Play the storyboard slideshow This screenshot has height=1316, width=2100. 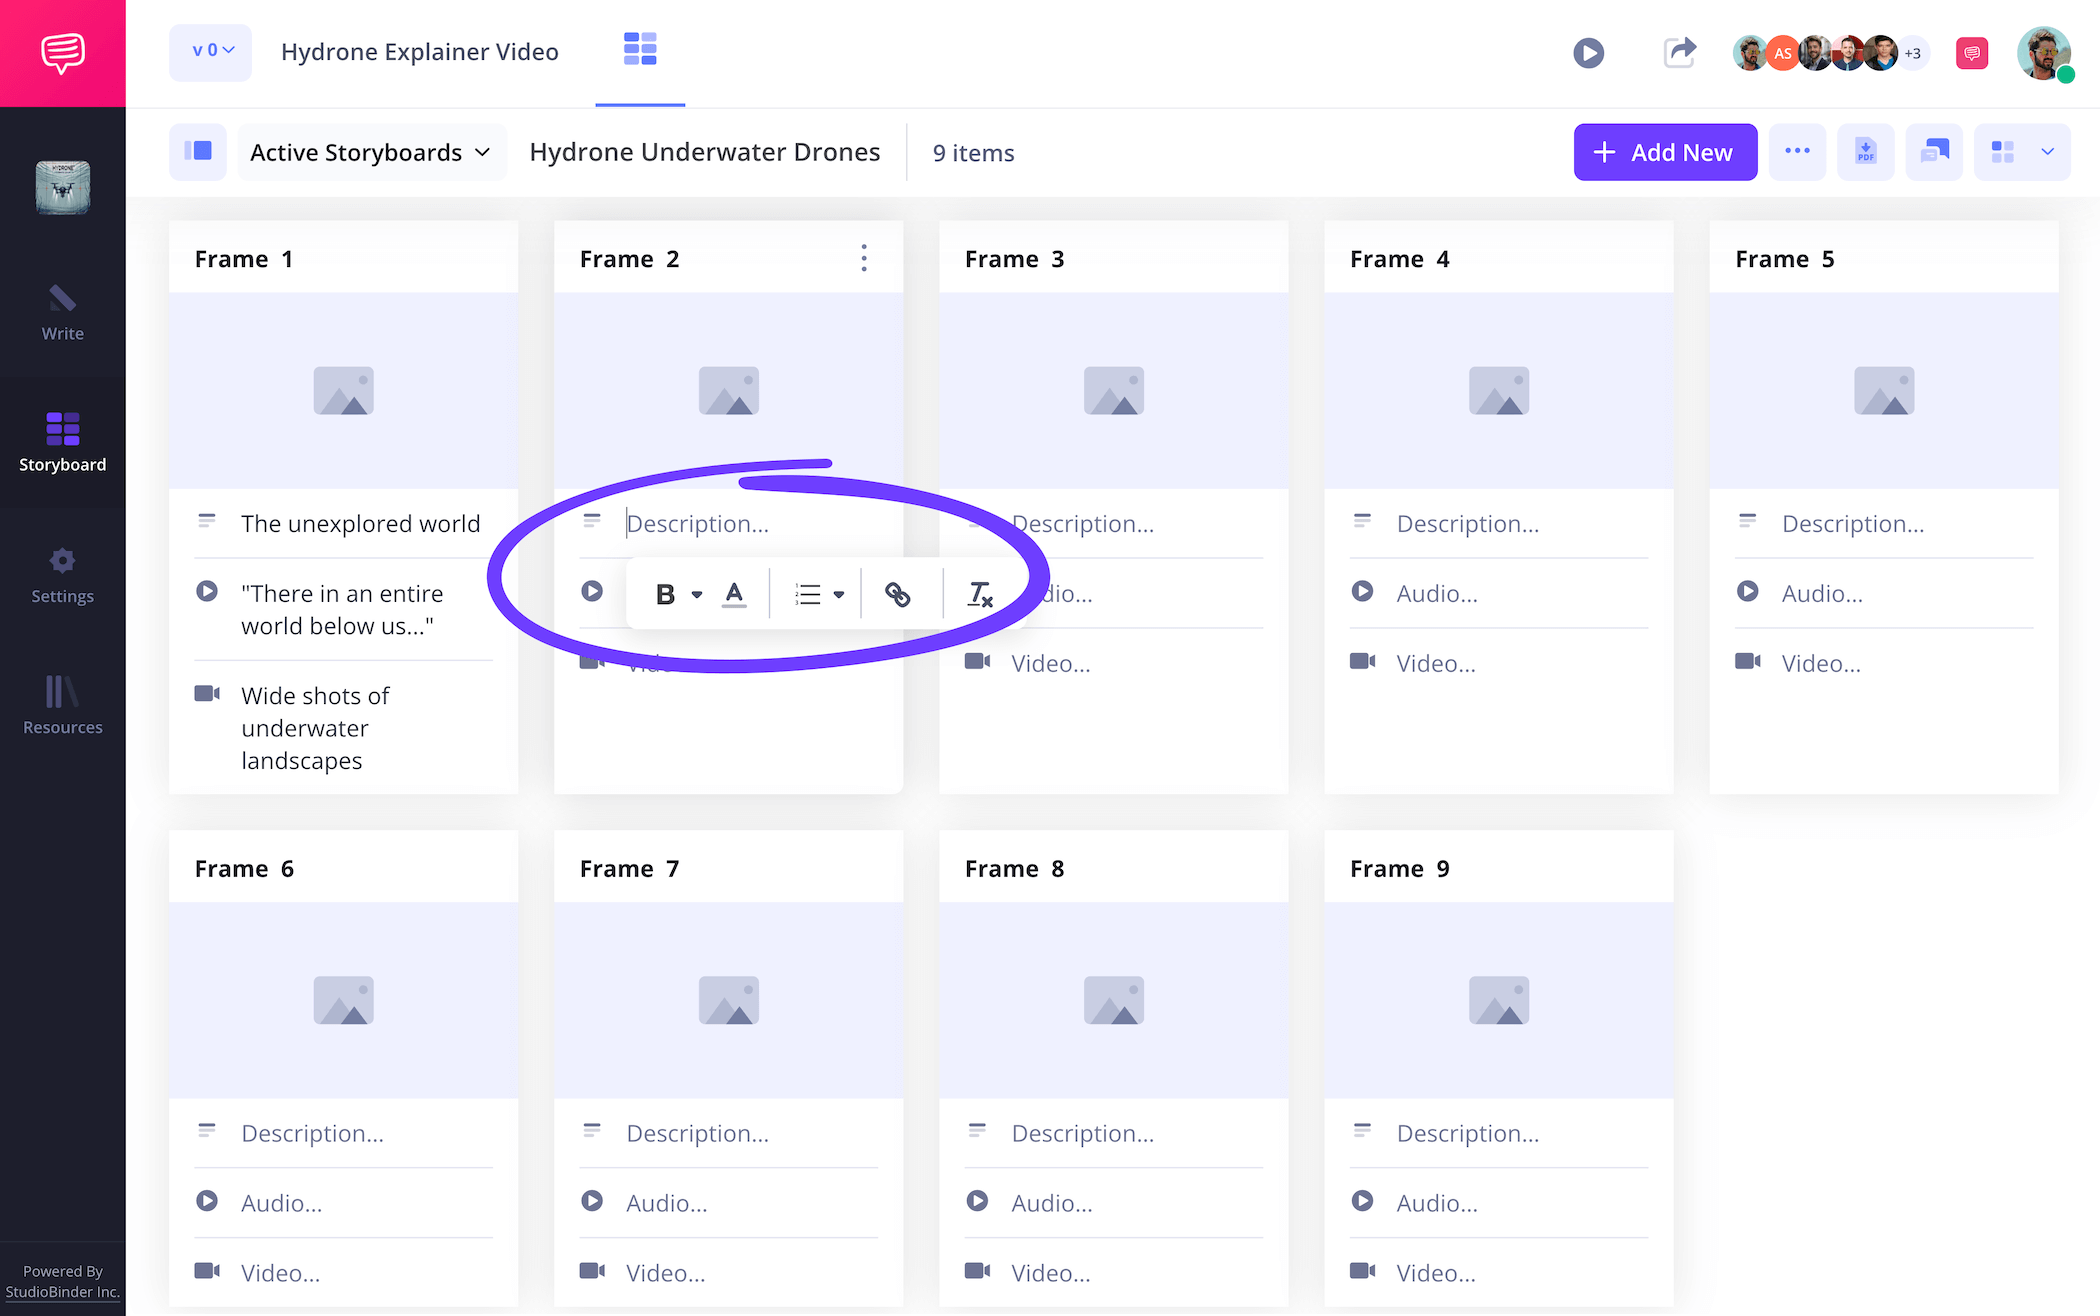1588,52
